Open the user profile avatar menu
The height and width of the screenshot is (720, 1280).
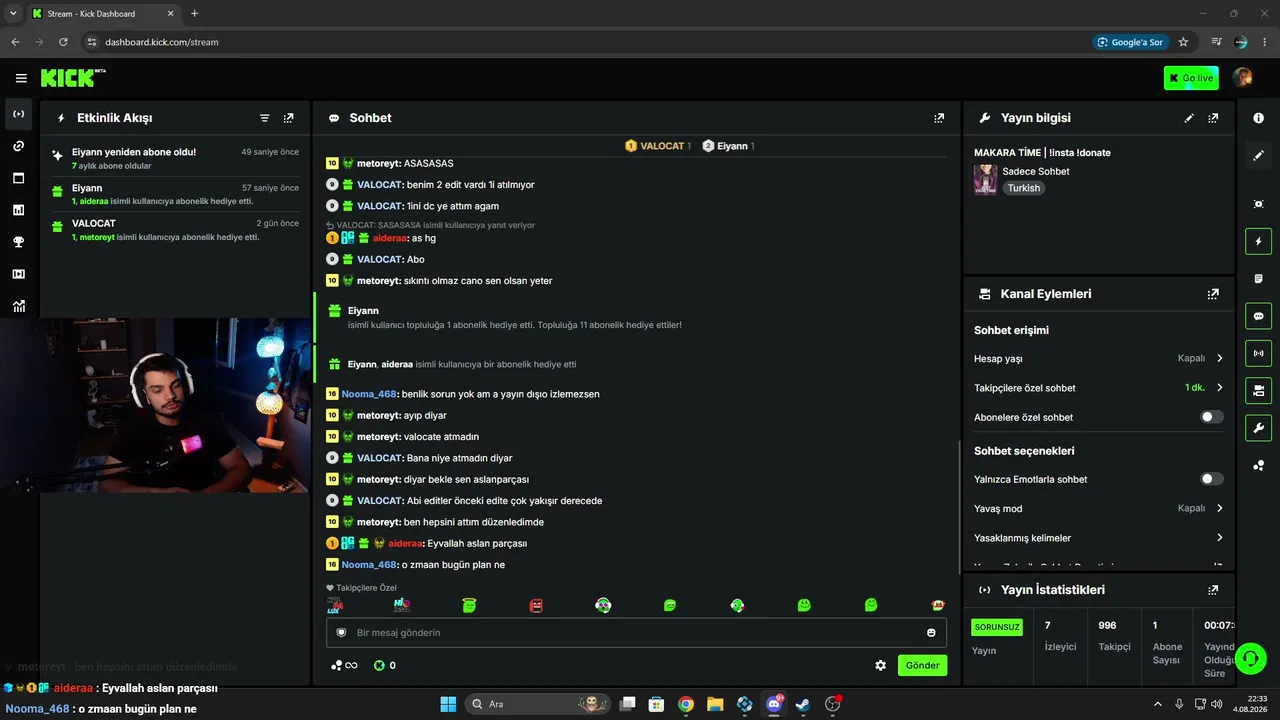coord(1243,78)
